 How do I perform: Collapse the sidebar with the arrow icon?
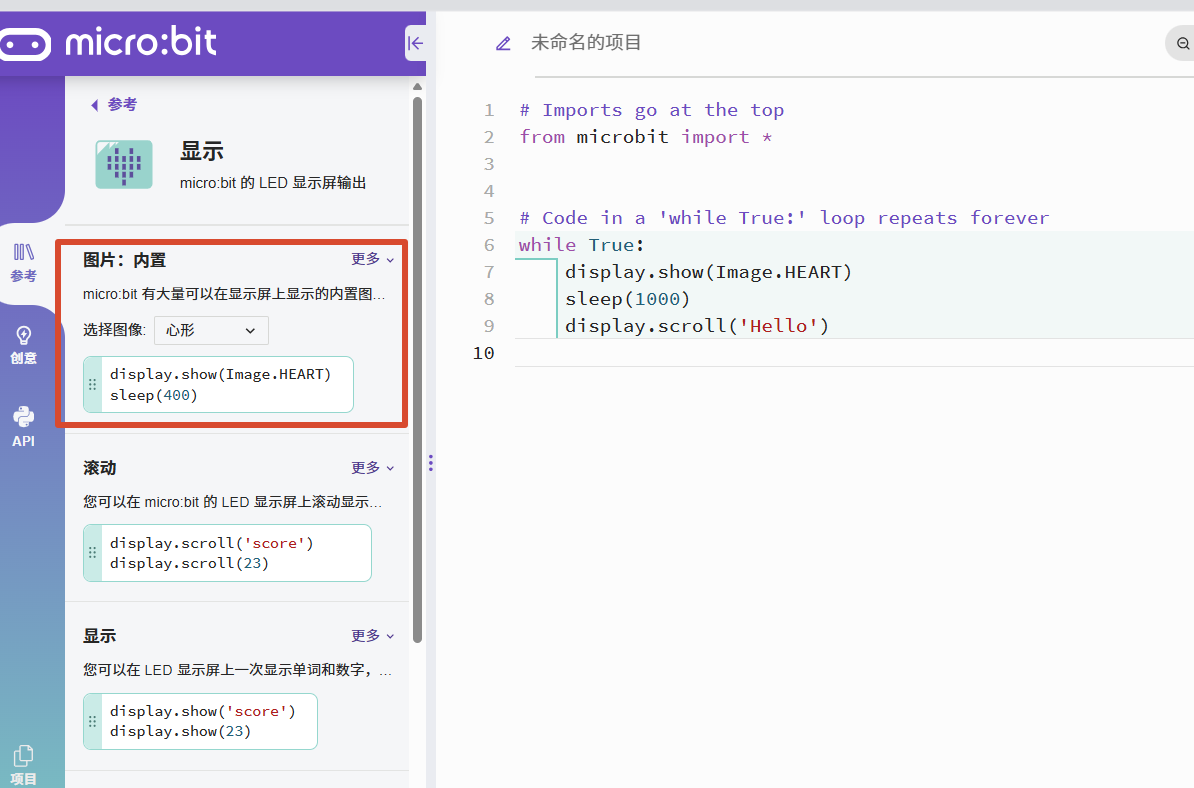point(415,43)
